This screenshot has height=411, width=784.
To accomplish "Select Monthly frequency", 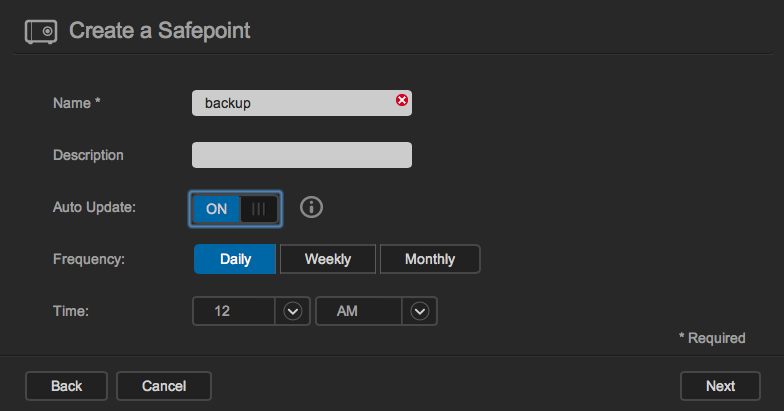I will pos(430,259).
